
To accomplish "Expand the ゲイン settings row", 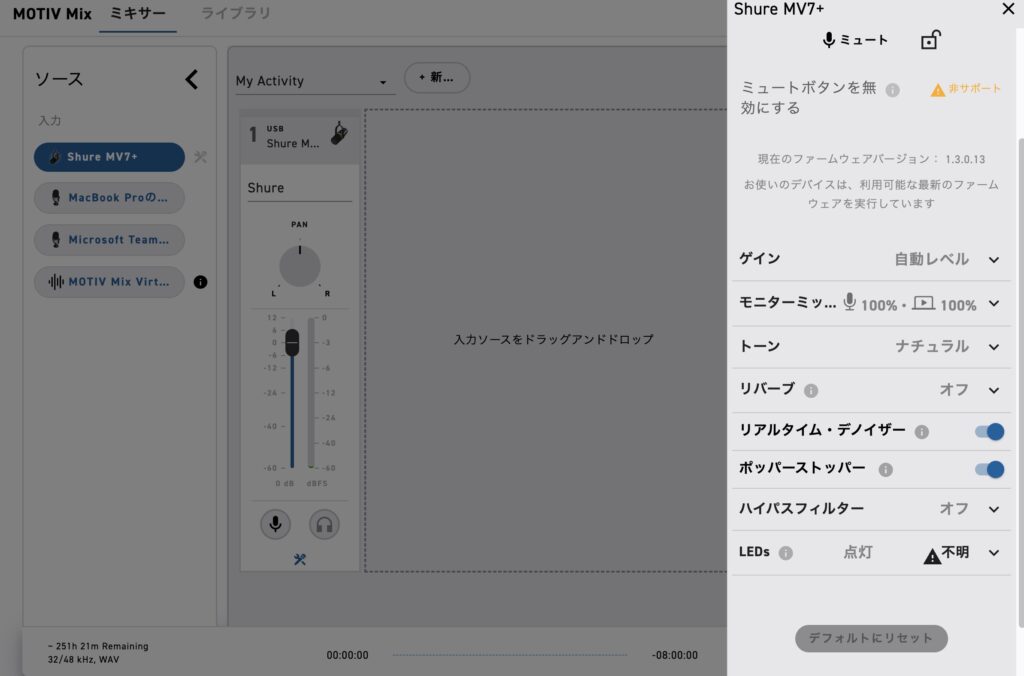I will (993, 260).
